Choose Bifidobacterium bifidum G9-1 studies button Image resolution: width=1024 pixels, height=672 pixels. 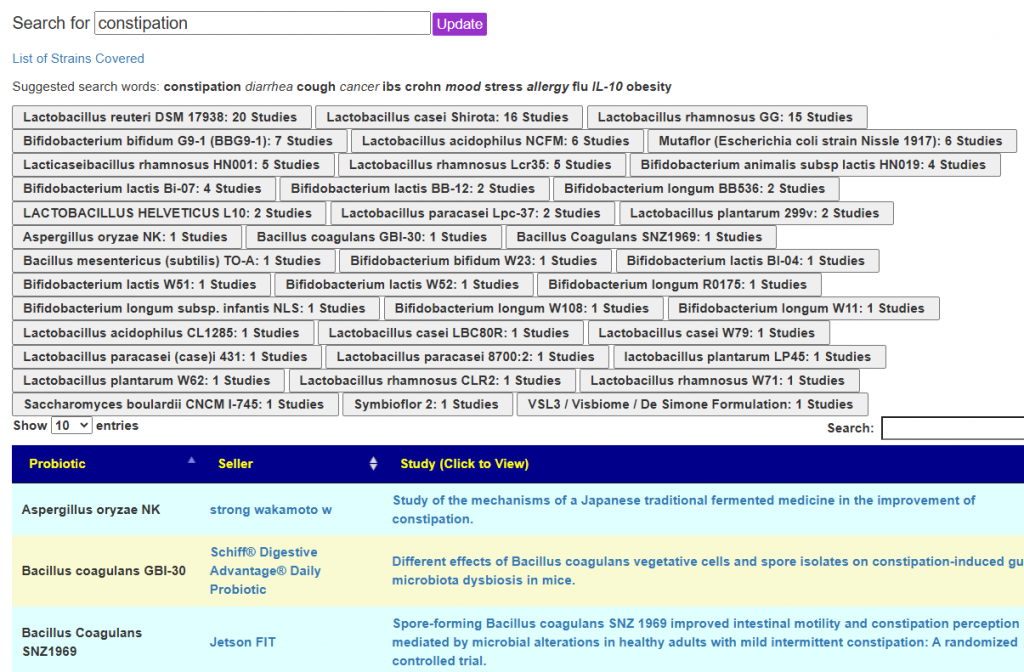[x=178, y=141]
